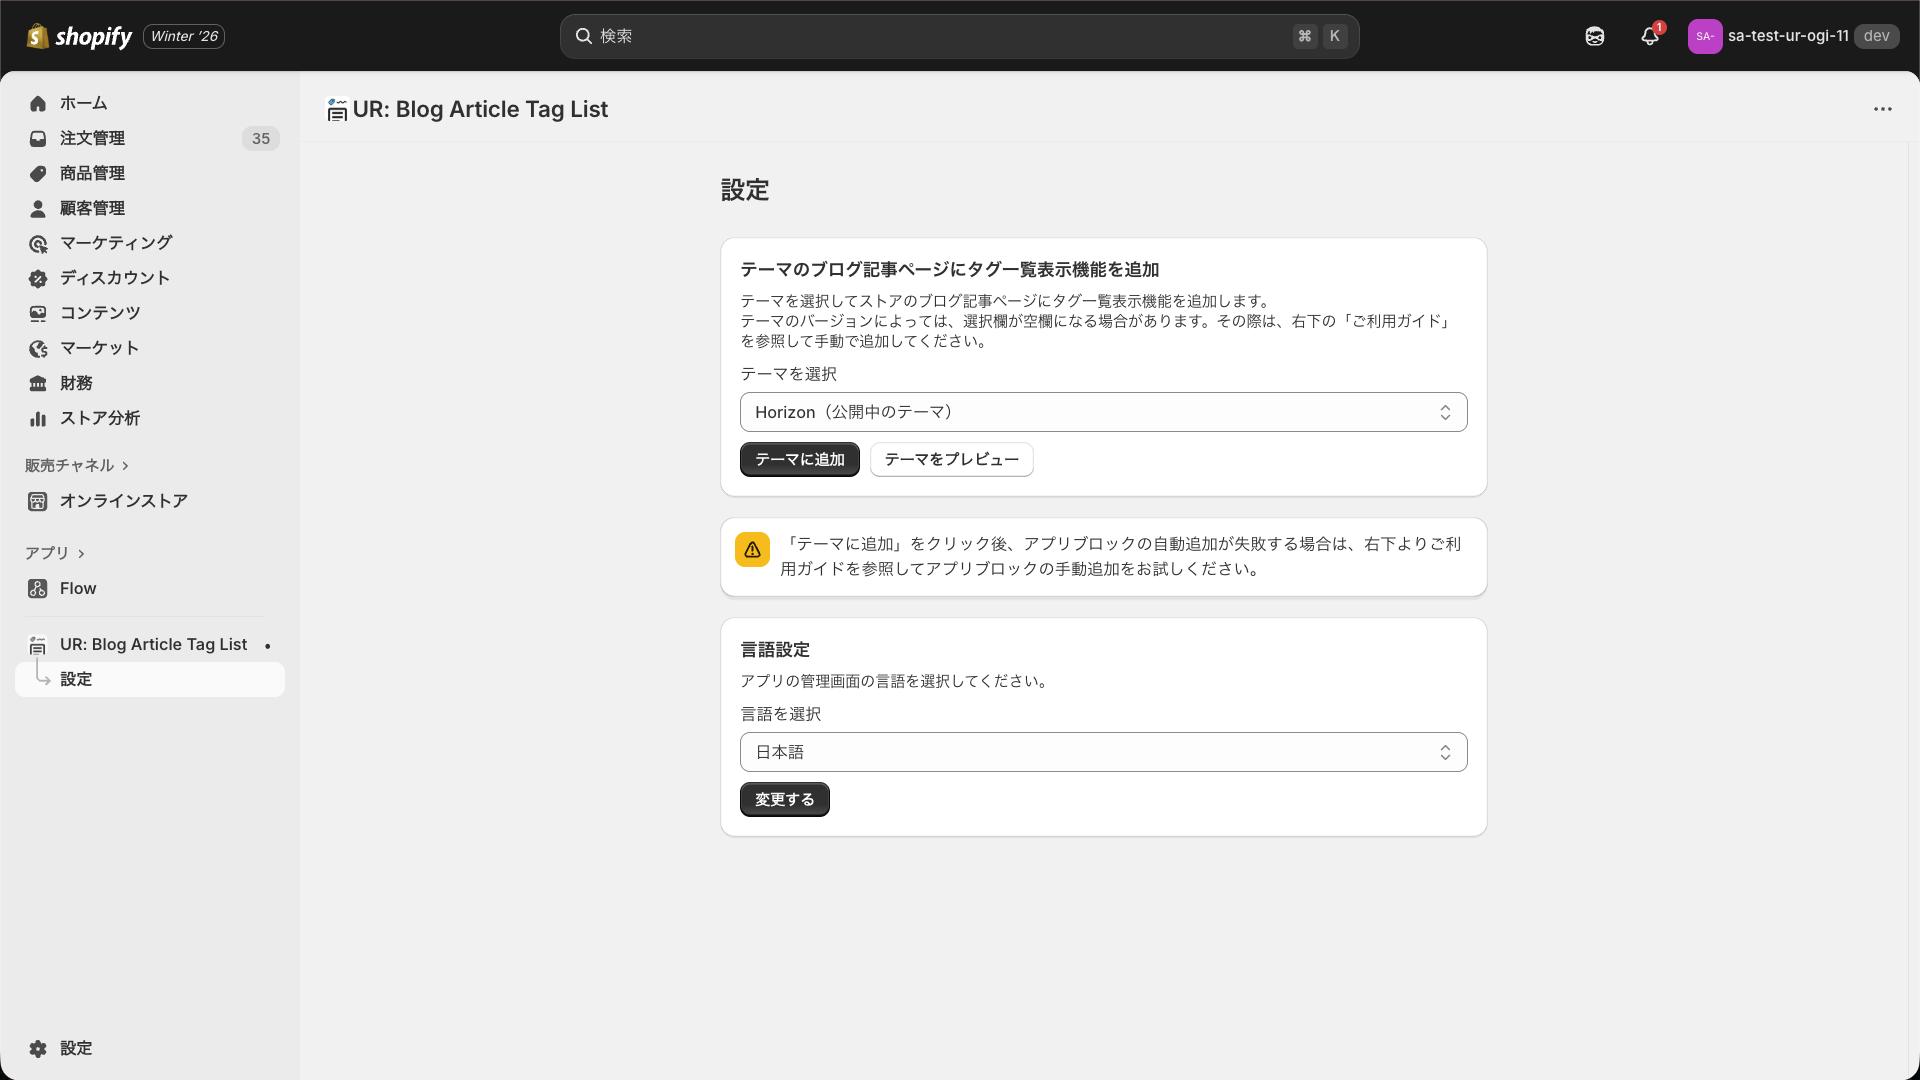Open the 注文管理 orders inbox icon

click(x=38, y=138)
